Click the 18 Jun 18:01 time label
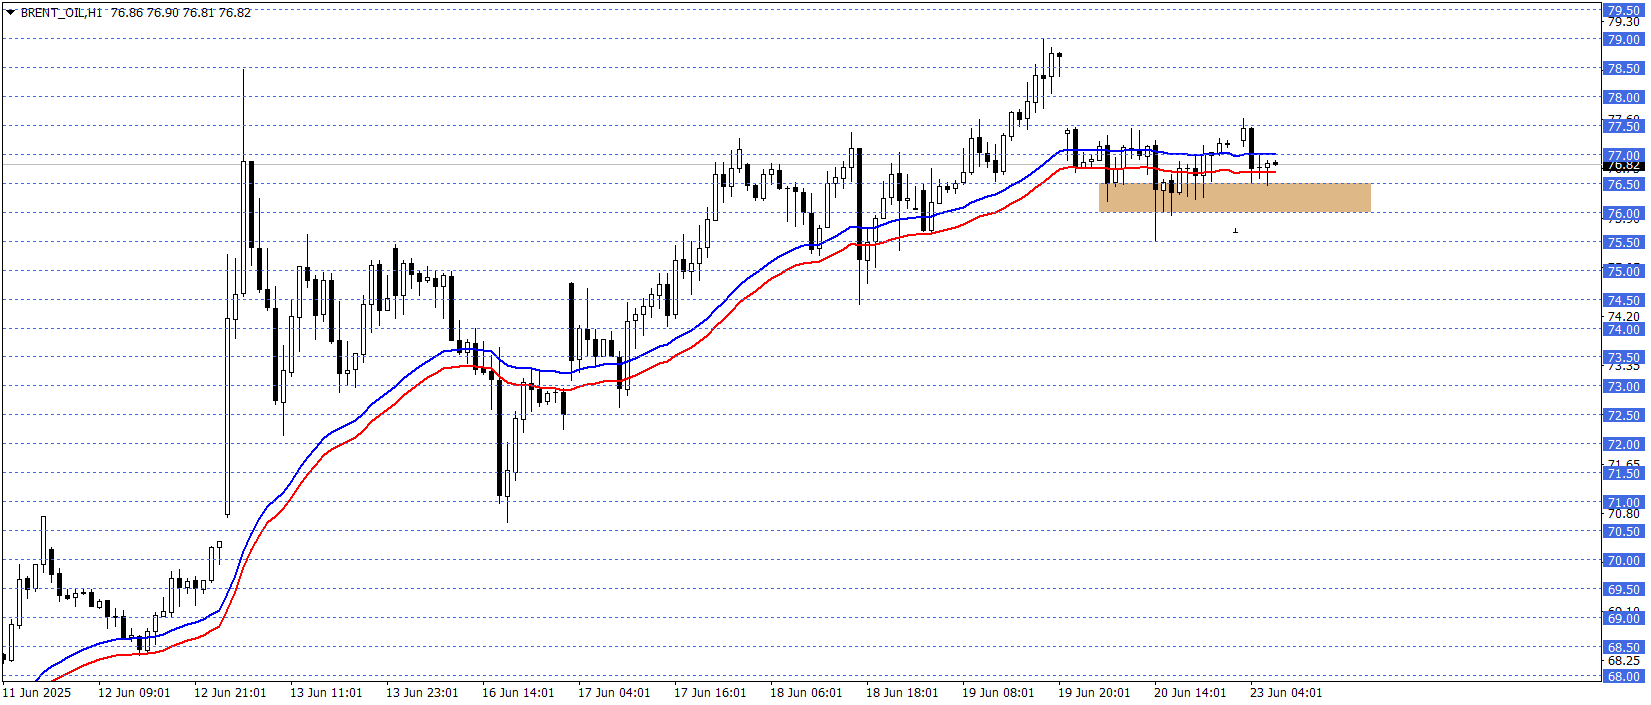This screenshot has height=705, width=1651. point(902,692)
